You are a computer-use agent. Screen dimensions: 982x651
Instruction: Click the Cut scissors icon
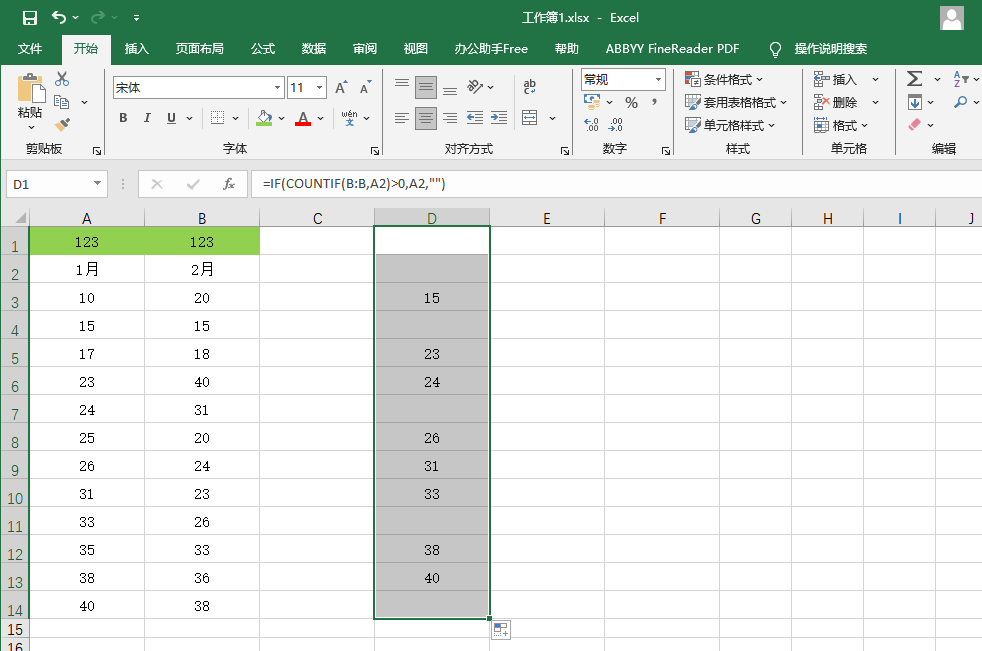pos(62,79)
